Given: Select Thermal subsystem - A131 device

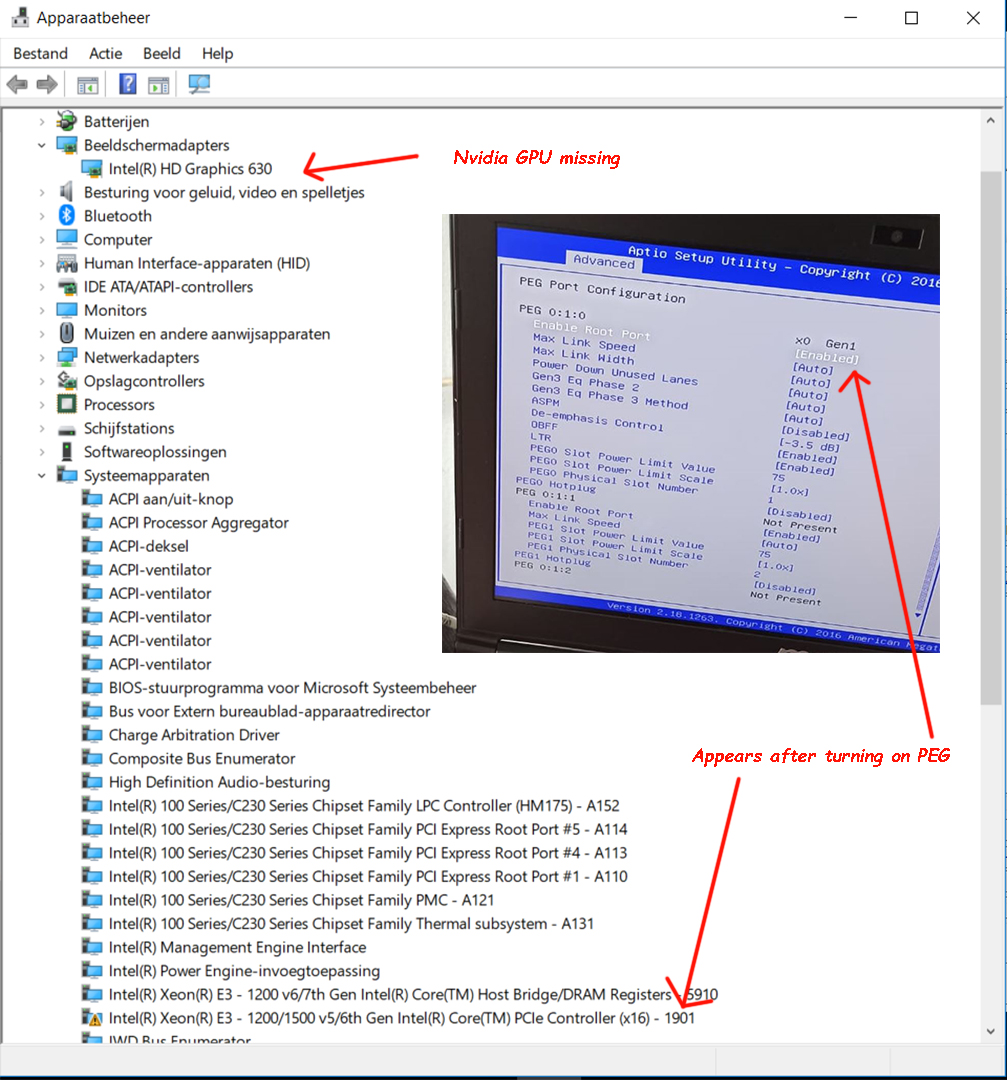Looking at the screenshot, I should [351, 924].
